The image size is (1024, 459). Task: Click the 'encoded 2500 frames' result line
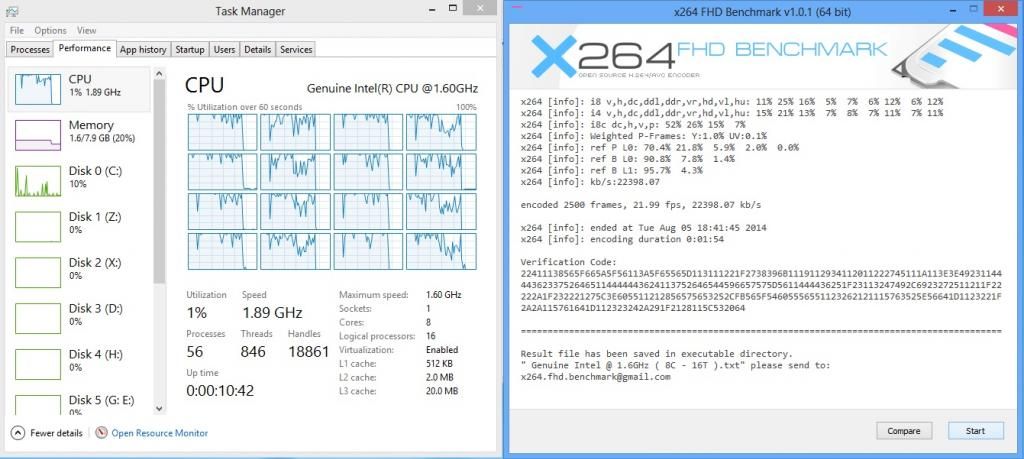coord(641,205)
